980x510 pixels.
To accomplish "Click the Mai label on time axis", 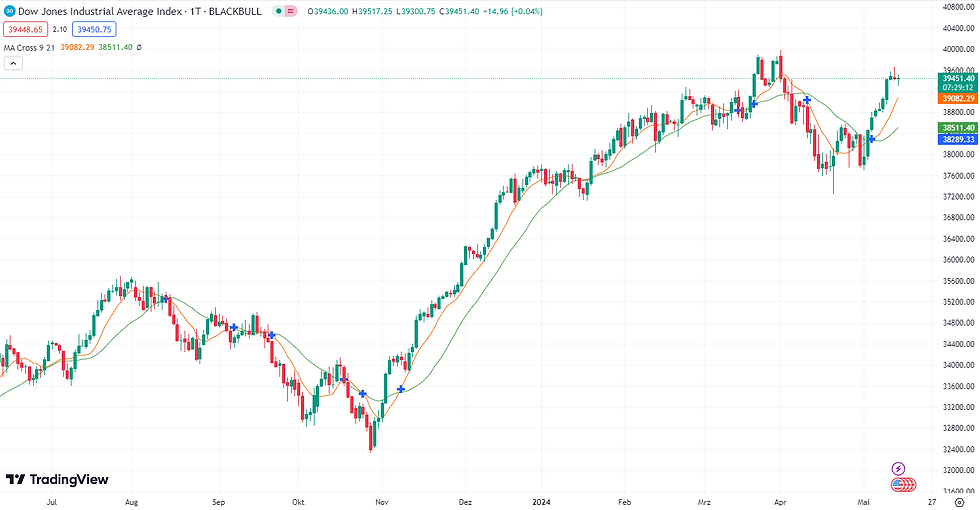I will pyautogui.click(x=863, y=502).
